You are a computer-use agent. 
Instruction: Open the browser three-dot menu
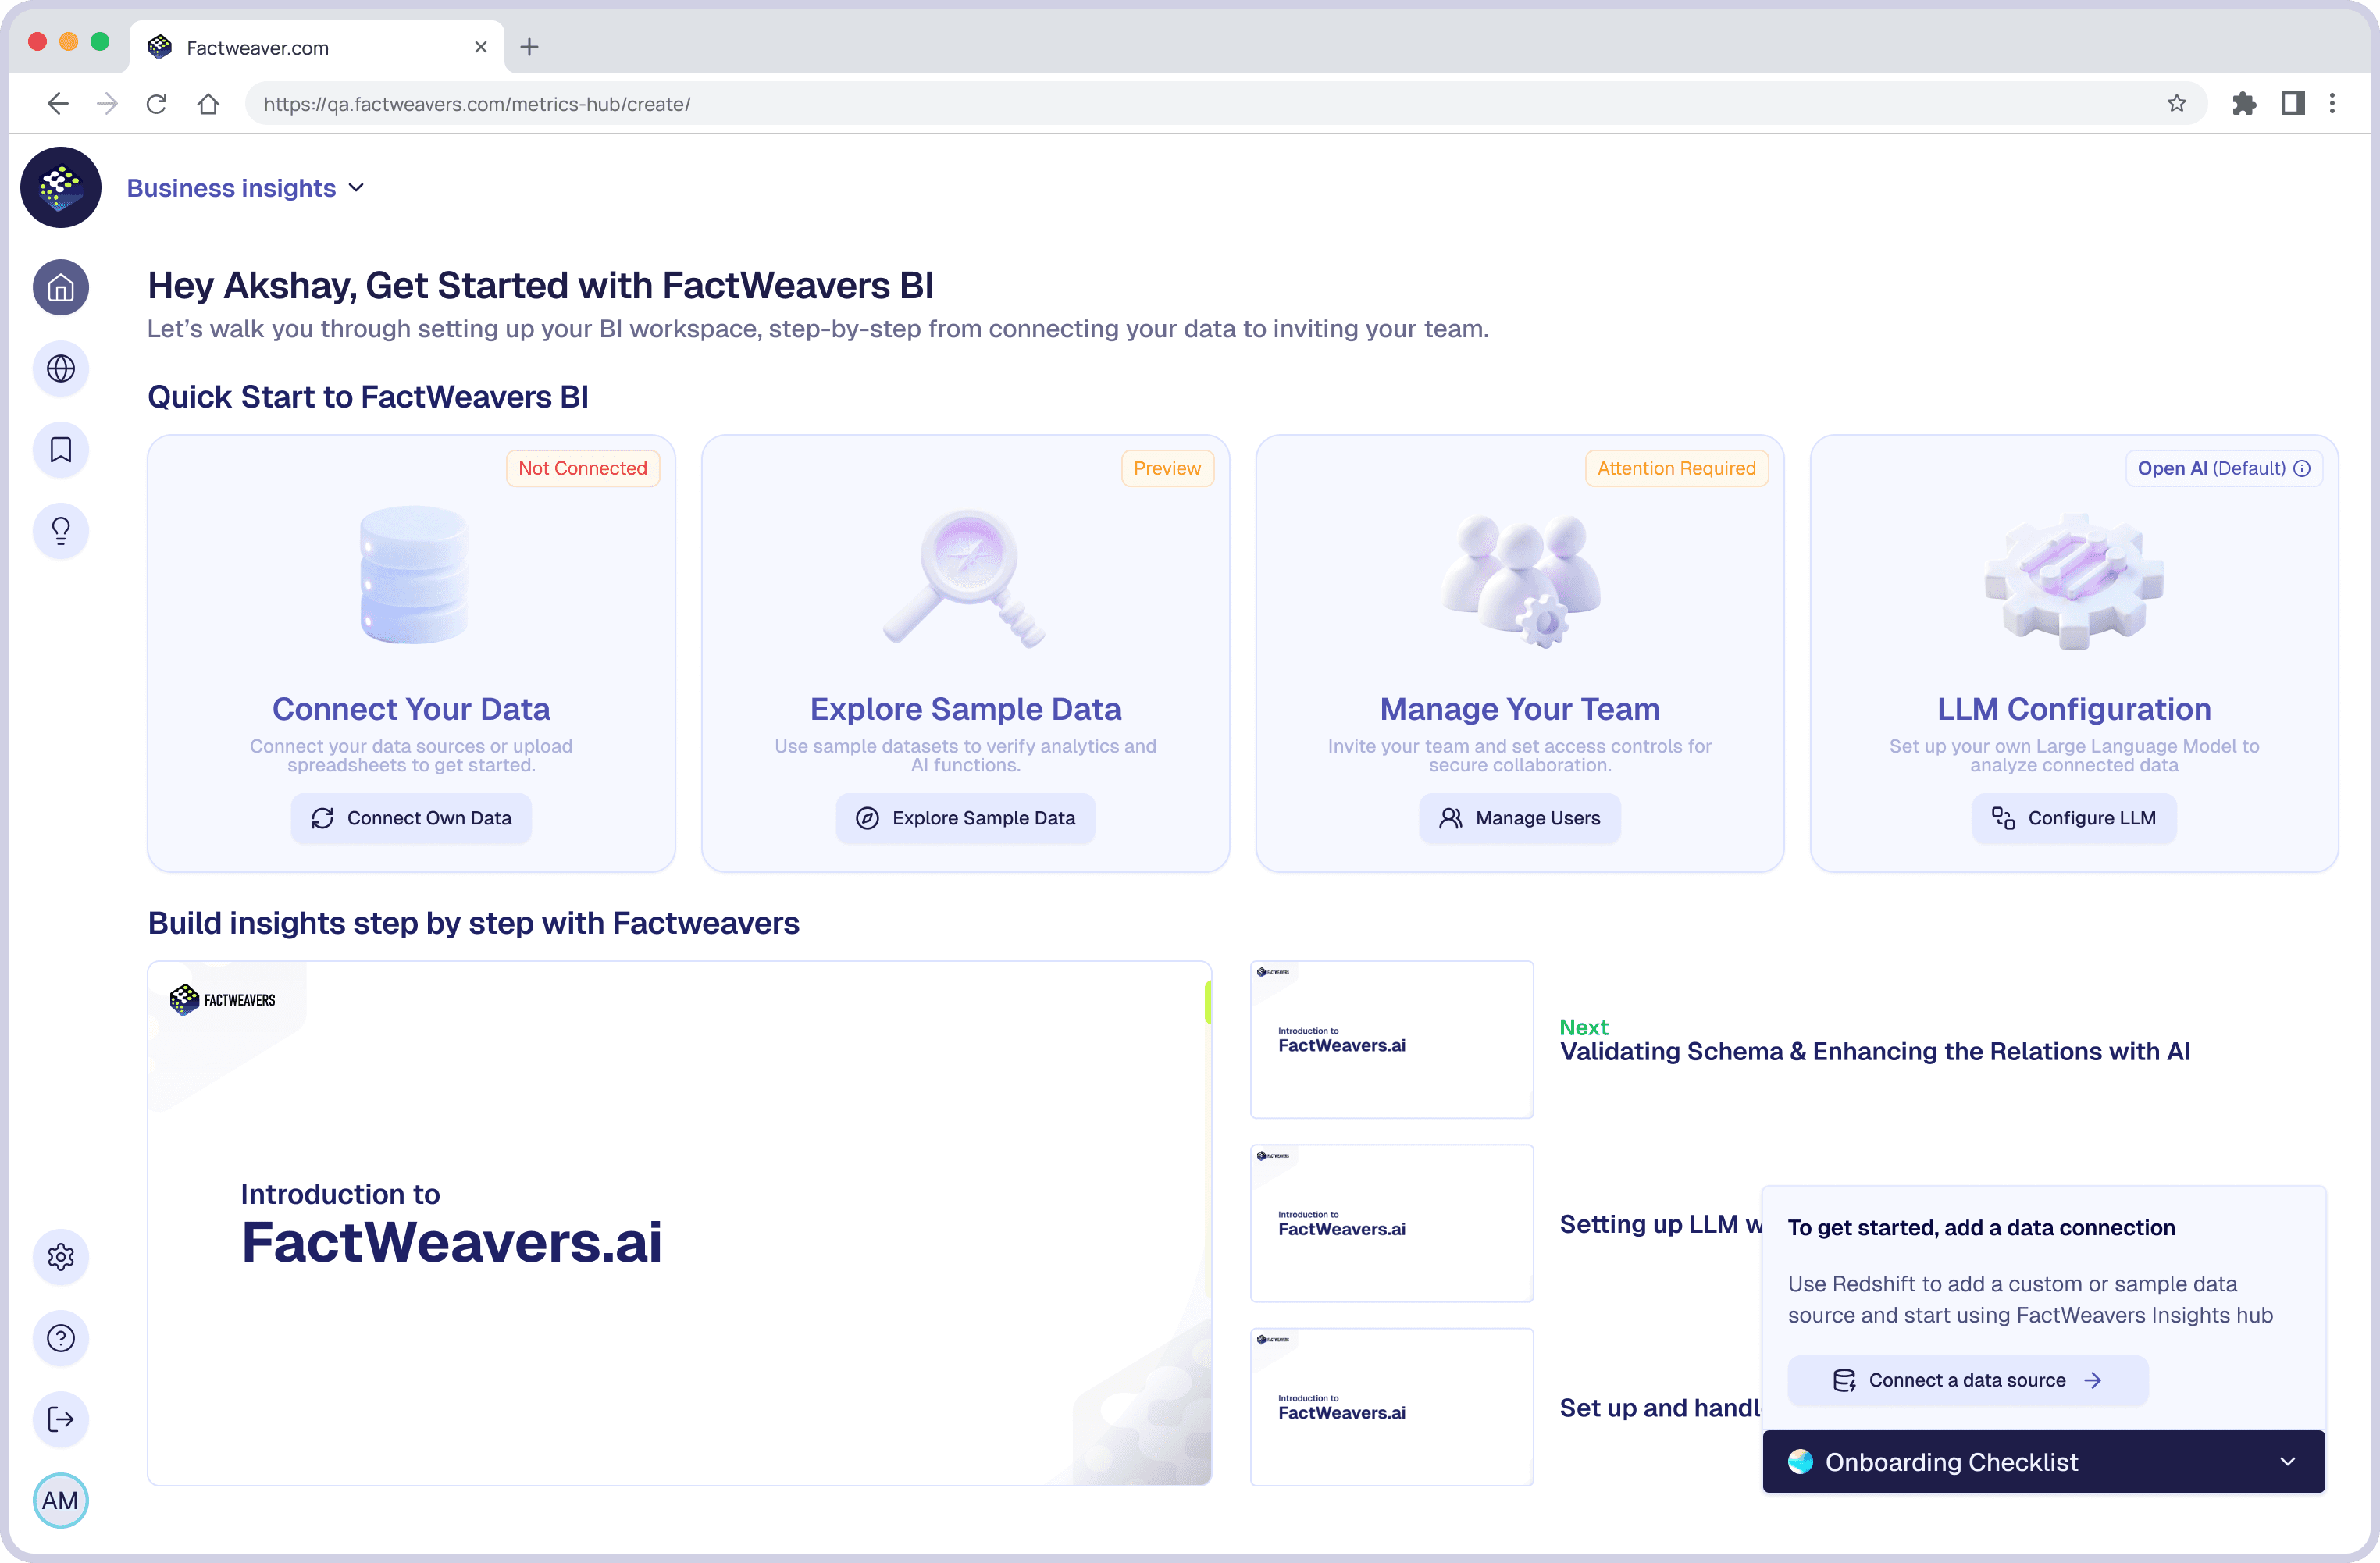tap(2333, 103)
